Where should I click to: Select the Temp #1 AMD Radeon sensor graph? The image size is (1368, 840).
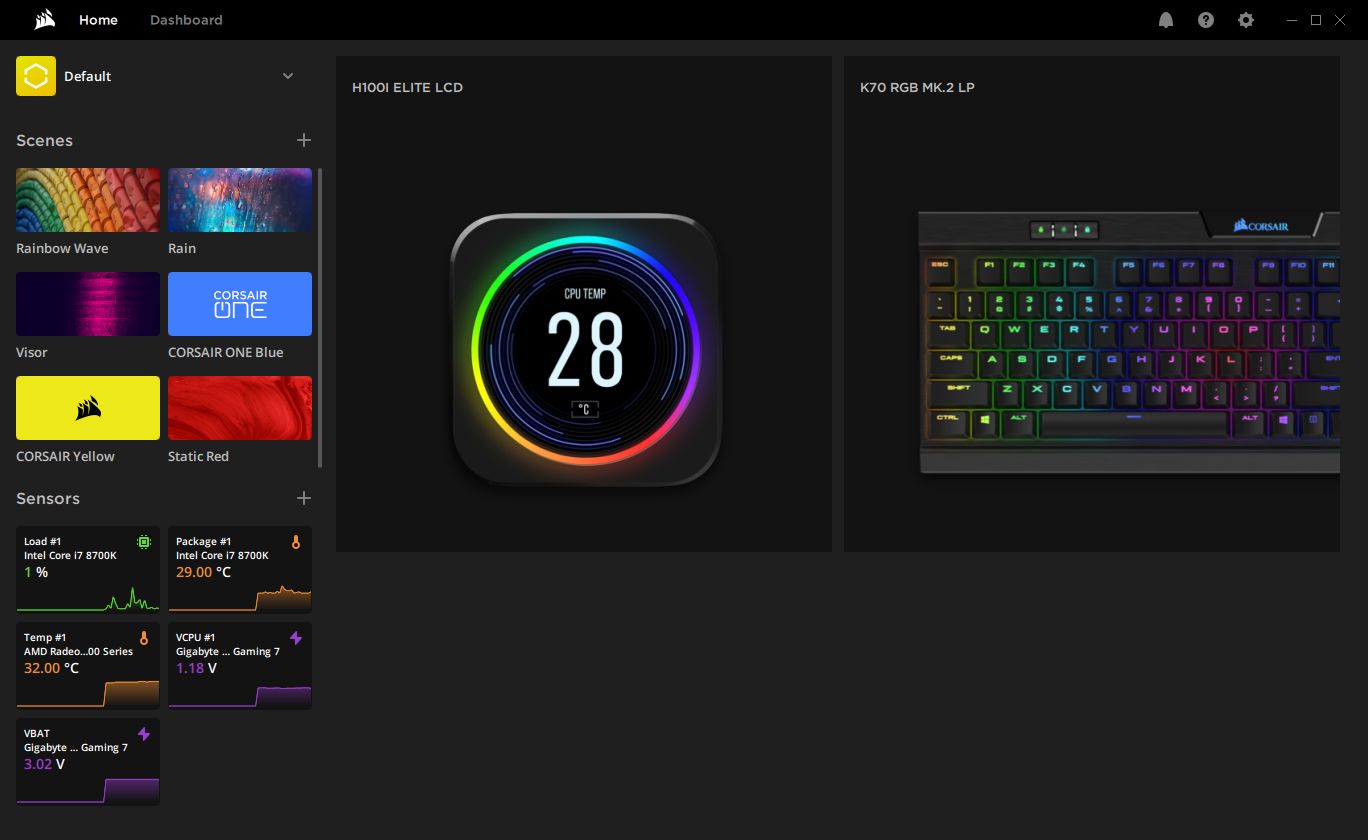(88, 694)
